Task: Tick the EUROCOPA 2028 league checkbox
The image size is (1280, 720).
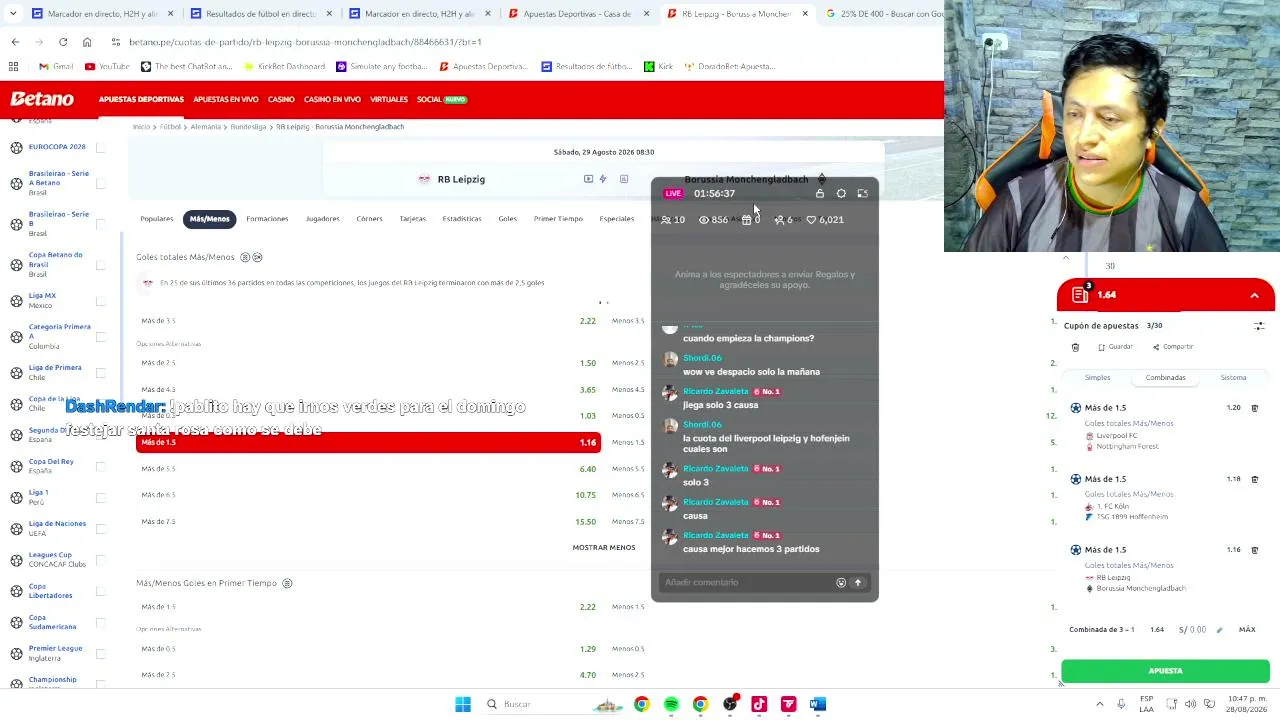Action: (100, 147)
